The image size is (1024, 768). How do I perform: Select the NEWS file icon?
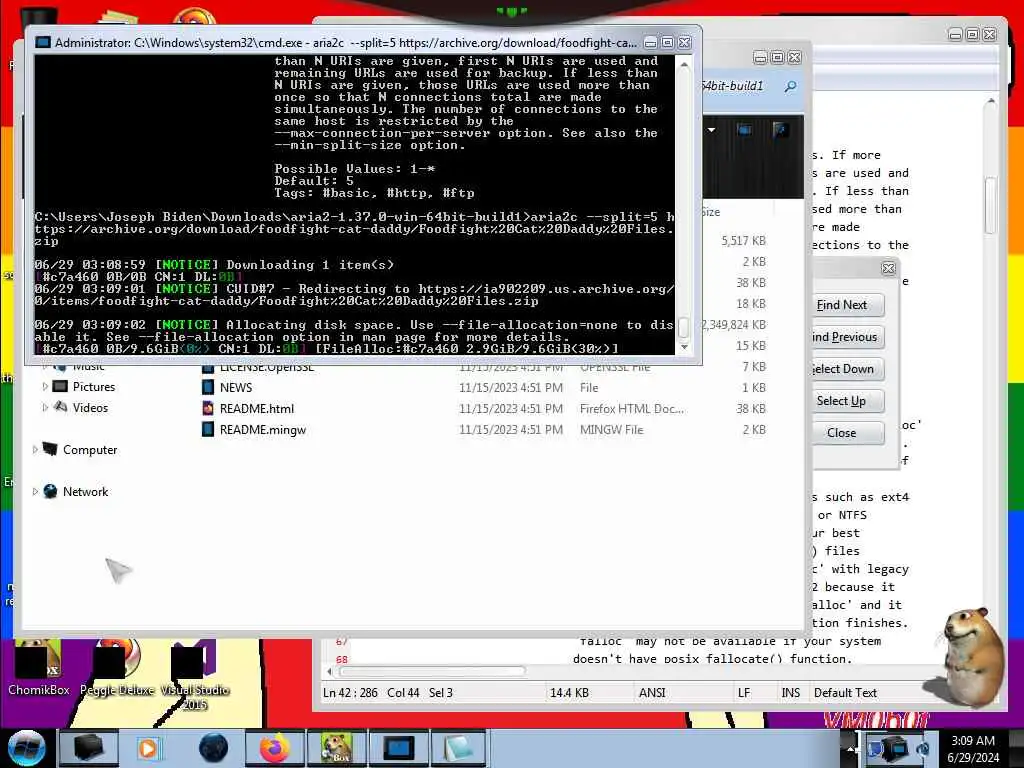click(x=208, y=387)
